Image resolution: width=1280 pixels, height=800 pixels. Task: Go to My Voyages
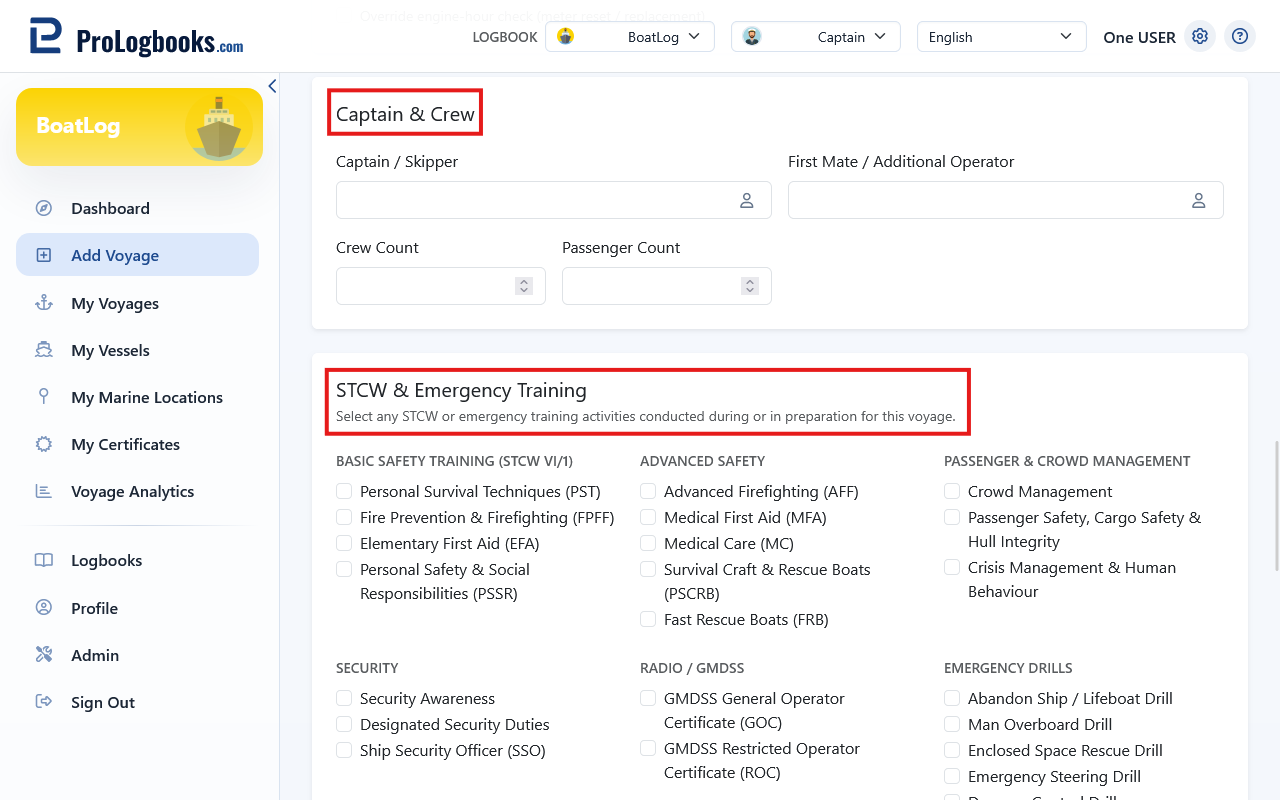137,303
